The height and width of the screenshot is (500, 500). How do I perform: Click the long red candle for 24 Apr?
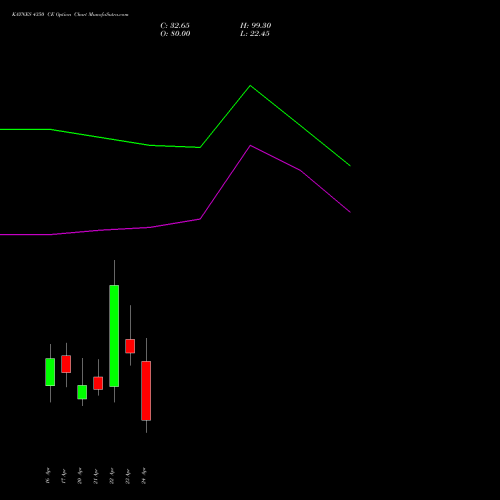coord(146,391)
